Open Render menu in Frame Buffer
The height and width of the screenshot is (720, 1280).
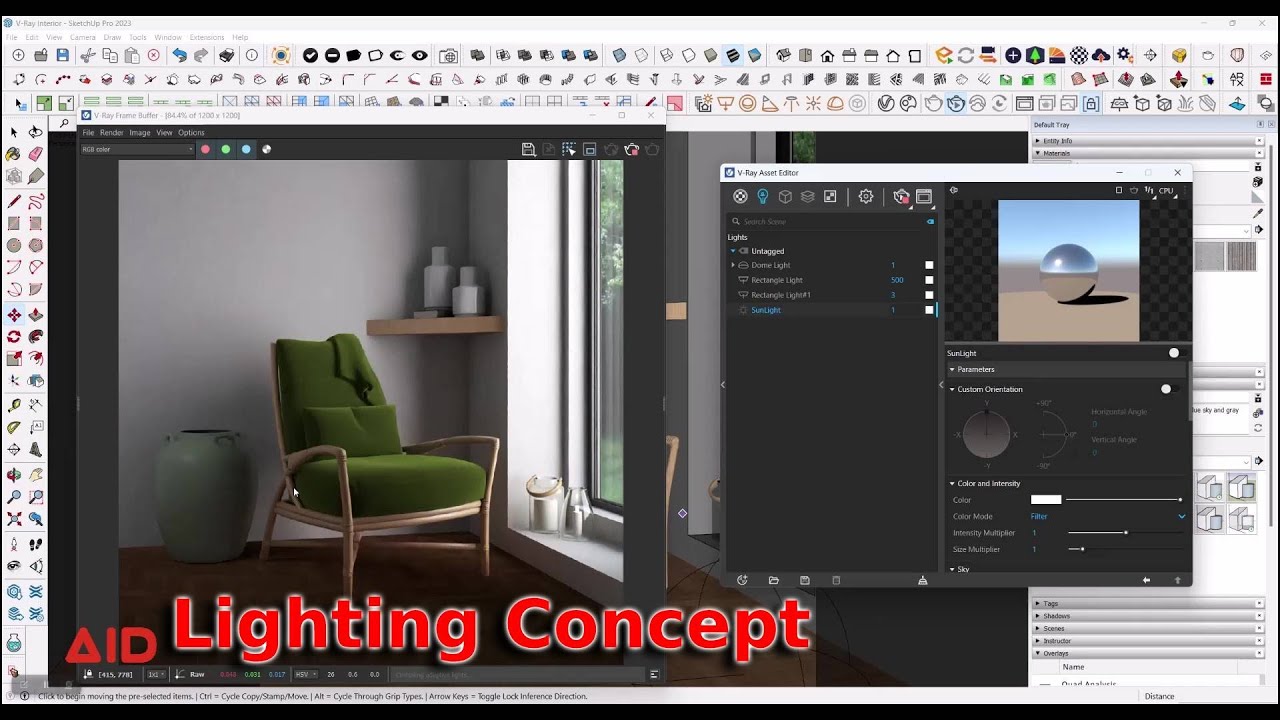111,132
